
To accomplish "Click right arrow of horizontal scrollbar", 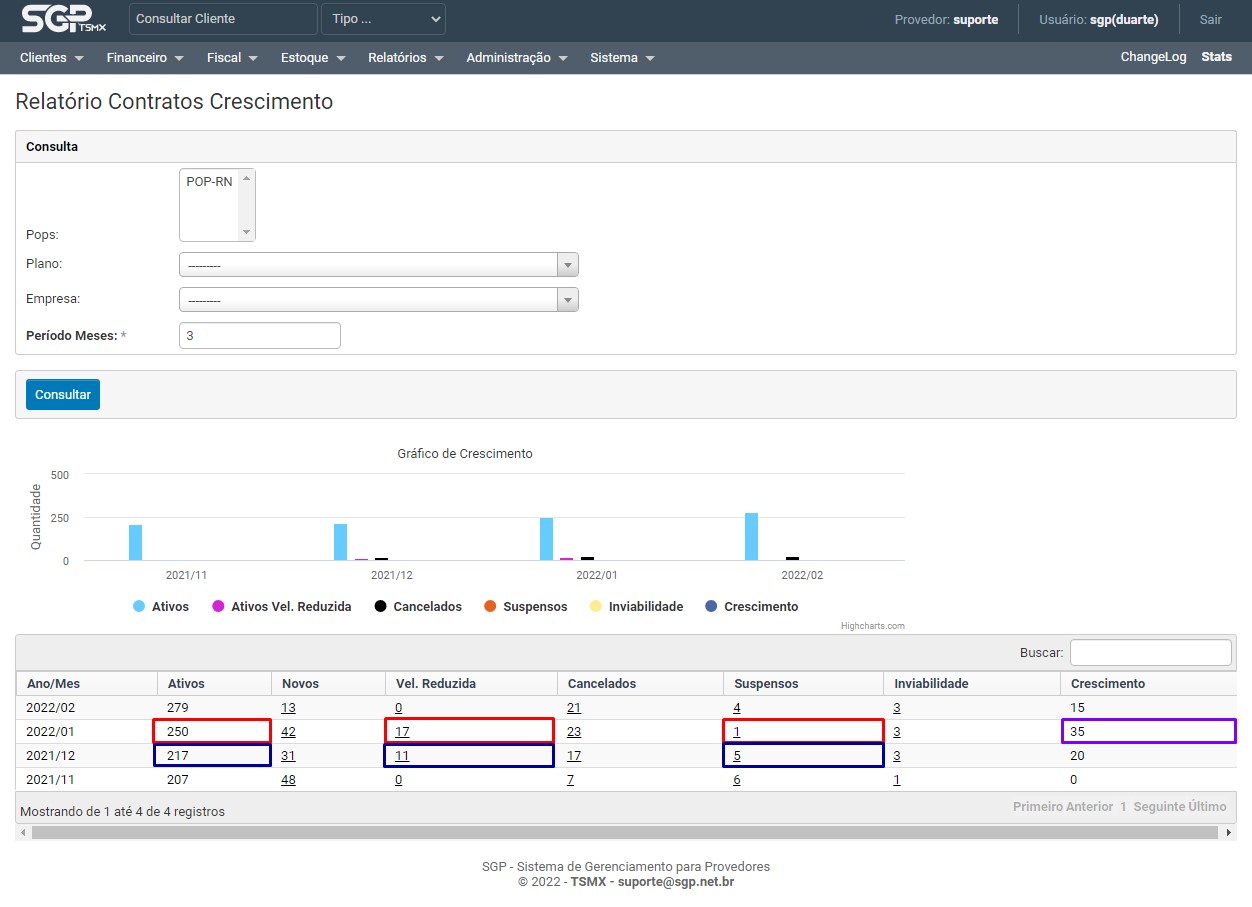I will pyautogui.click(x=1229, y=832).
